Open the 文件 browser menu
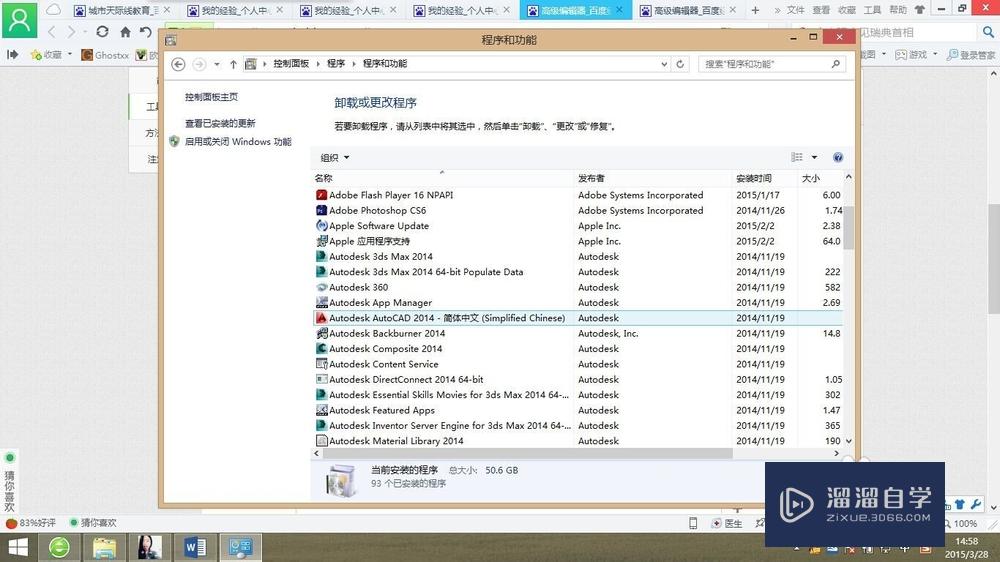The height and width of the screenshot is (562, 1000). pyautogui.click(x=795, y=10)
